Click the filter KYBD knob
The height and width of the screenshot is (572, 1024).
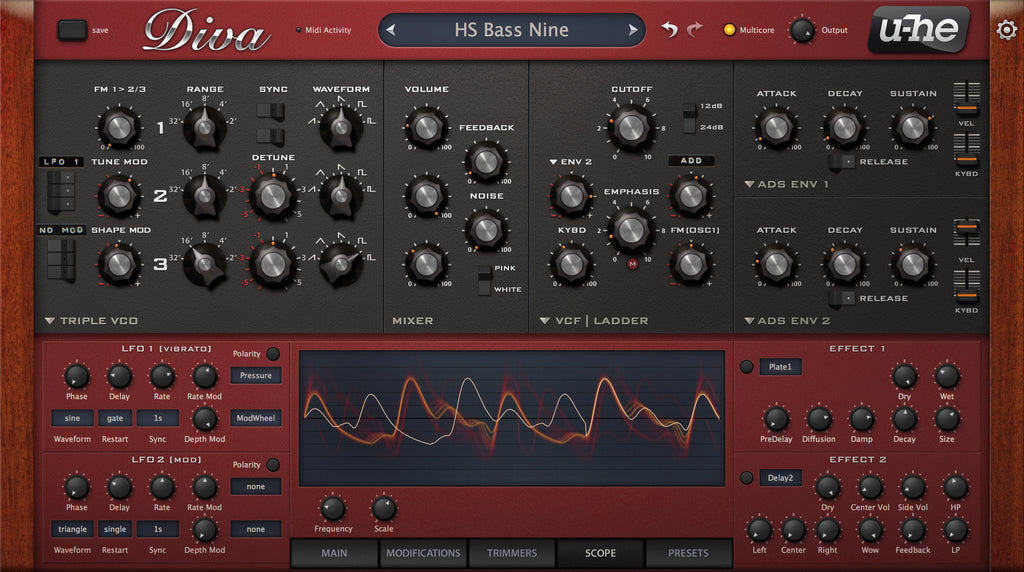point(571,264)
